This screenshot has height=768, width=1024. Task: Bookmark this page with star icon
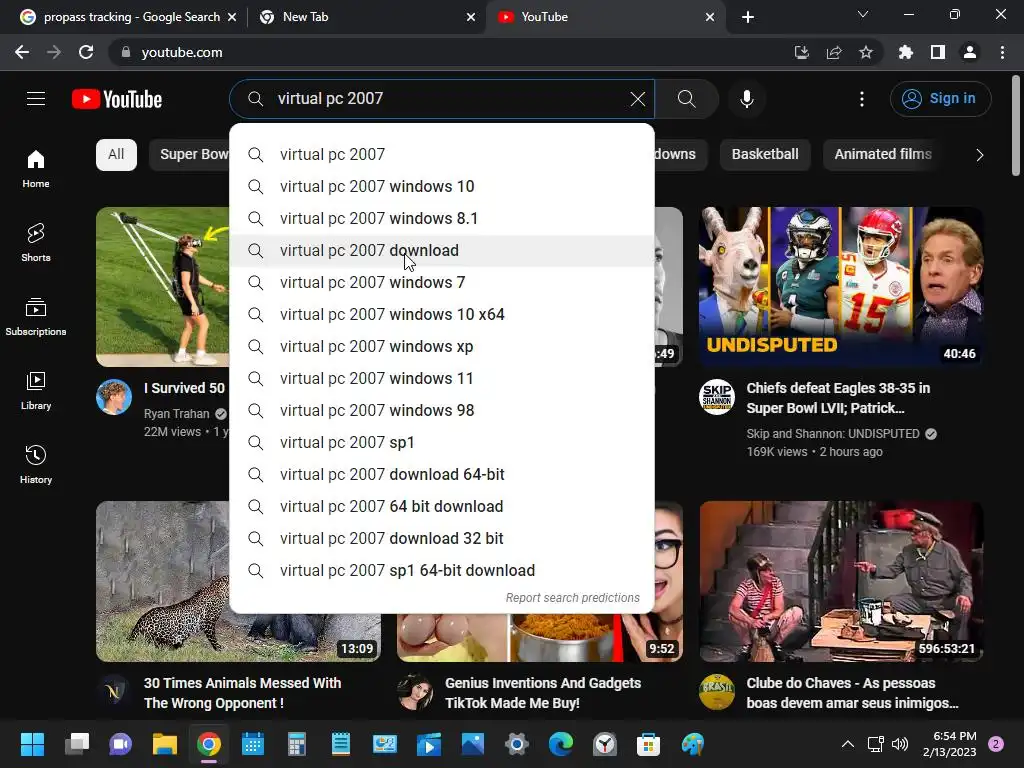pos(866,52)
